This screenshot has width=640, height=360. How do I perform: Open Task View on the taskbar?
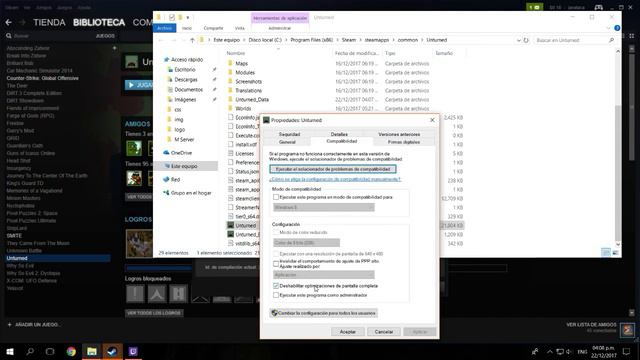(50, 351)
